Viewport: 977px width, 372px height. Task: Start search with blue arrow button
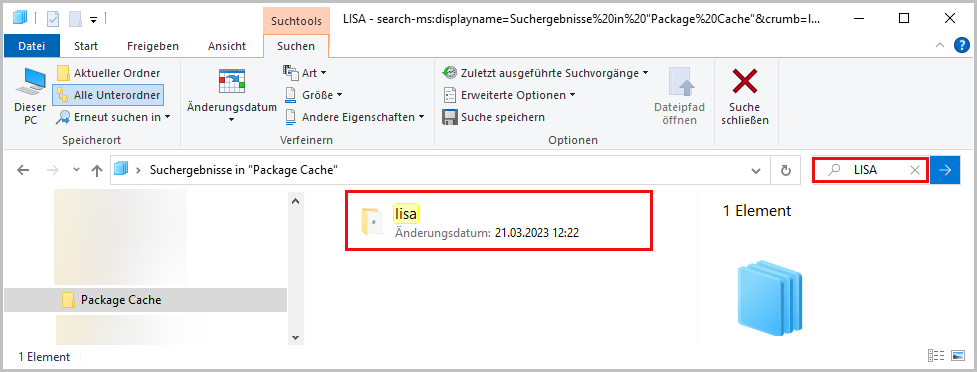(945, 169)
